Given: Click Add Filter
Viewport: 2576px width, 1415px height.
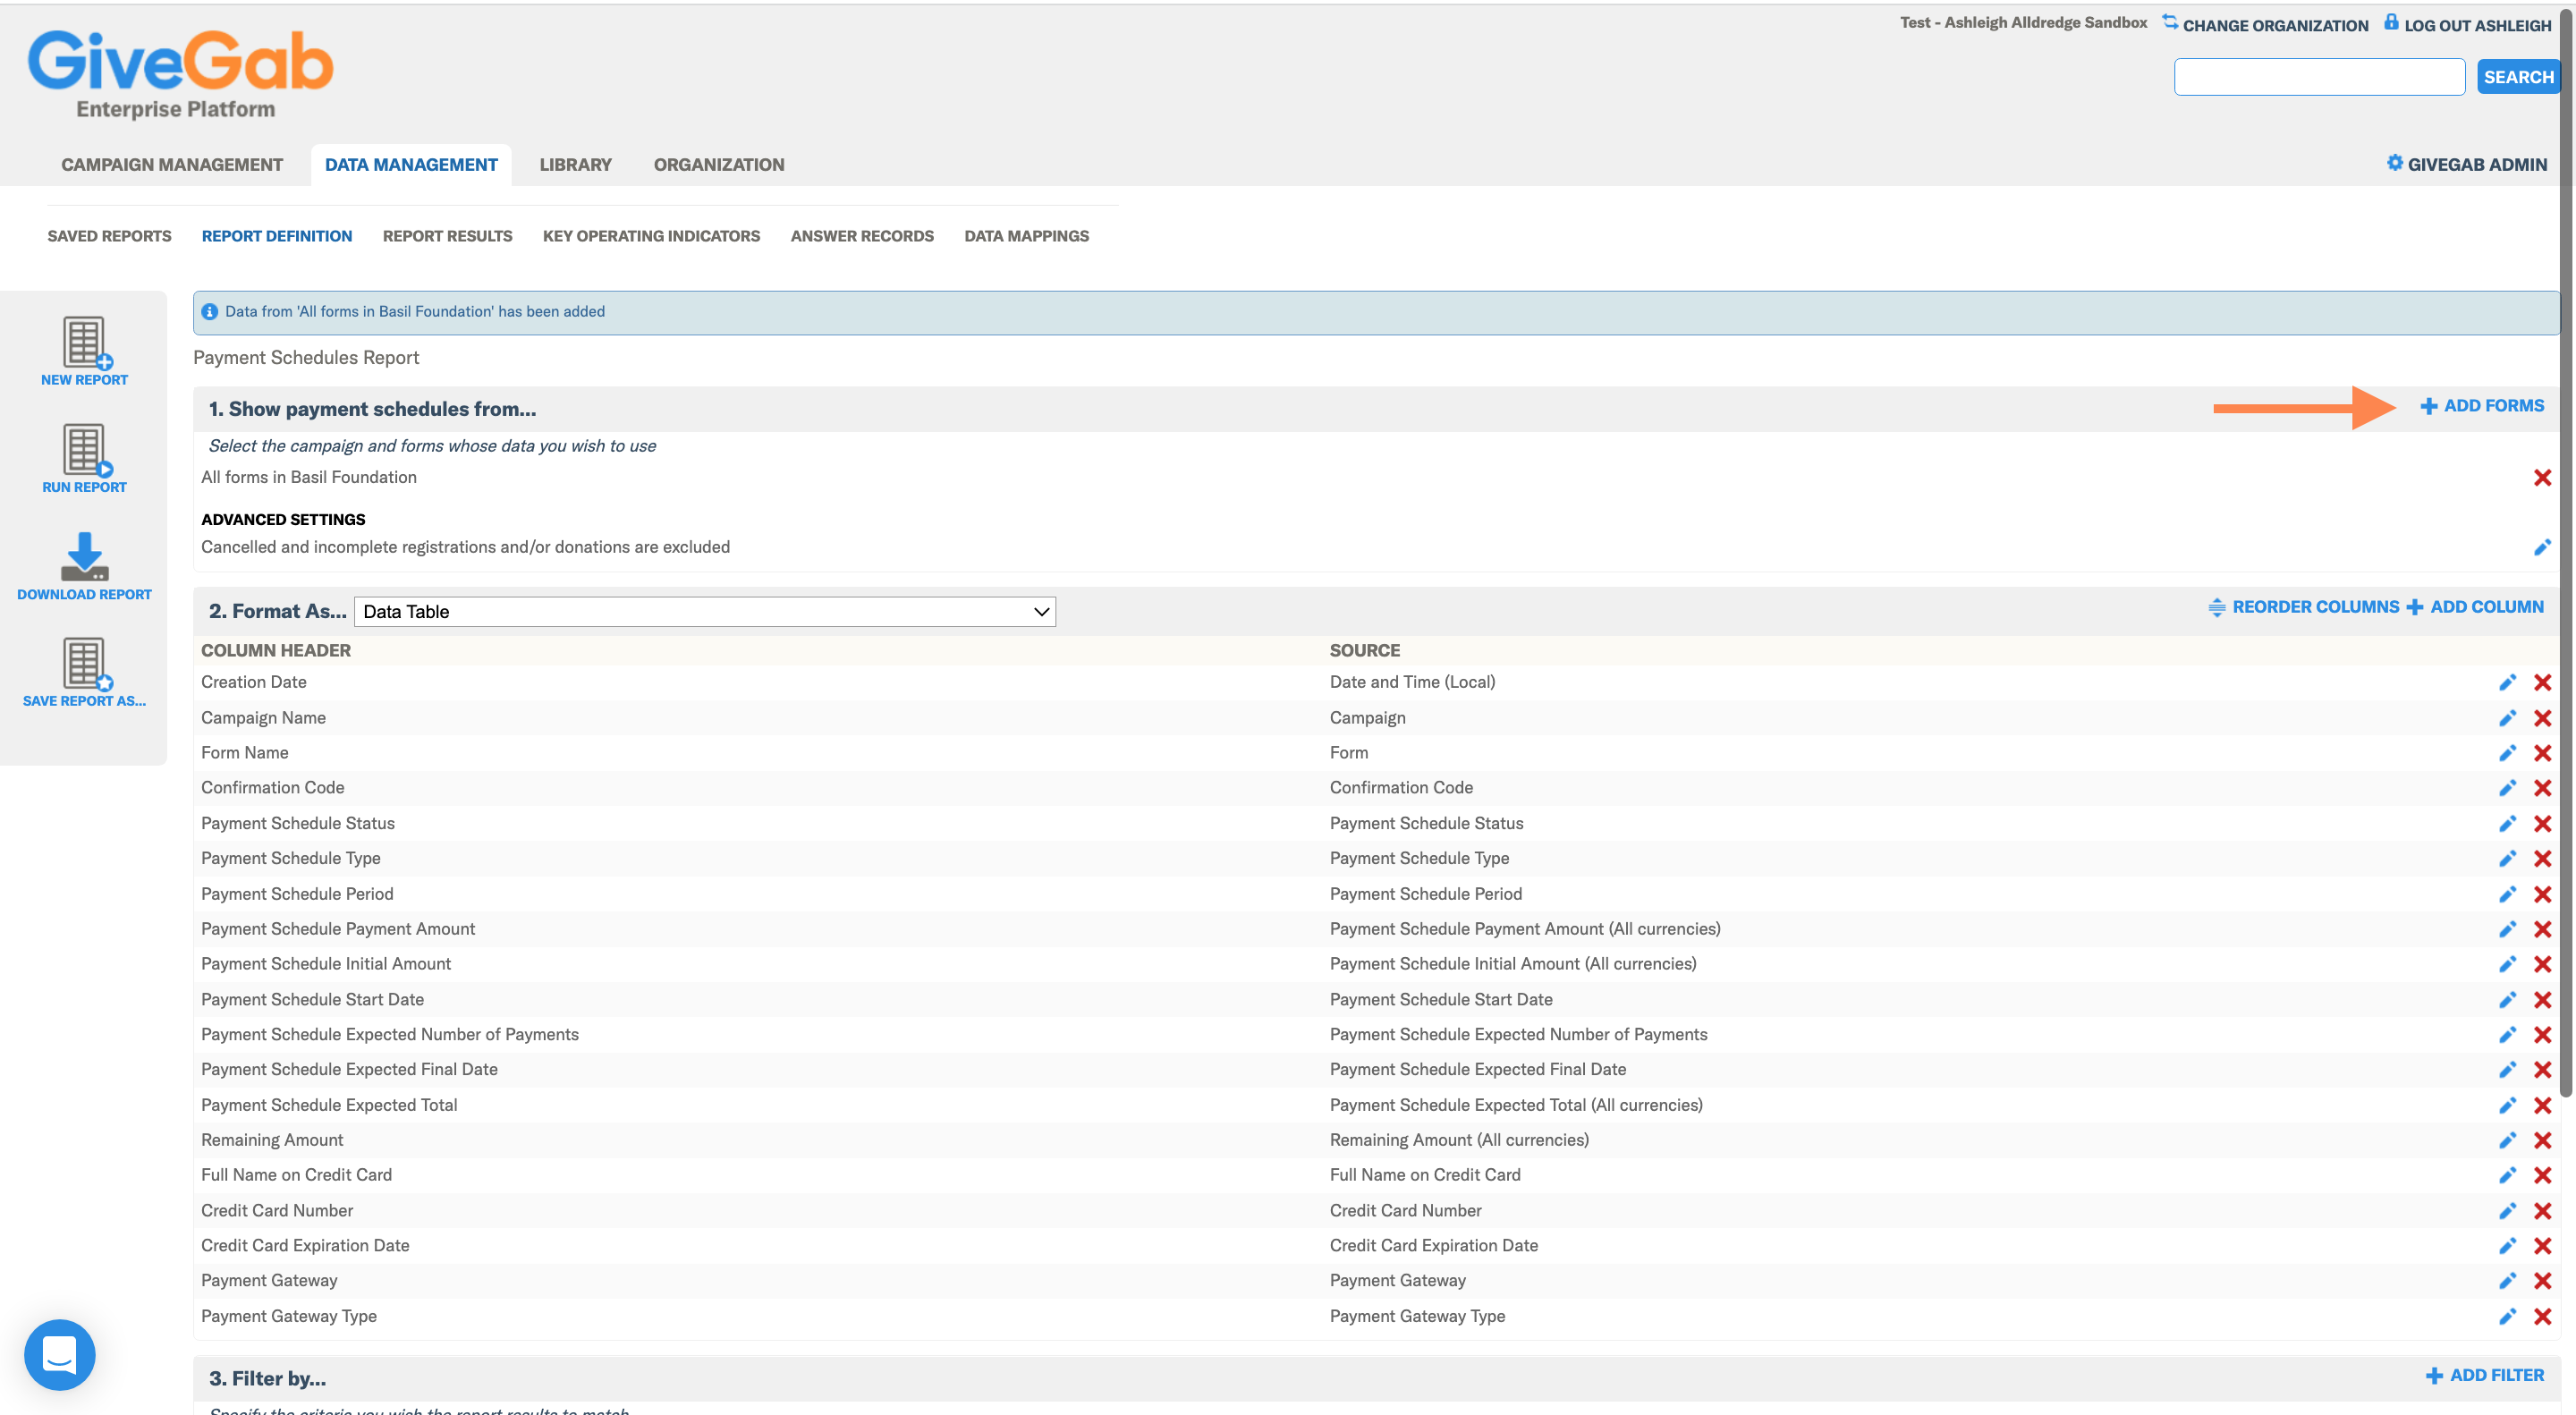Looking at the screenshot, I should tap(2485, 1376).
